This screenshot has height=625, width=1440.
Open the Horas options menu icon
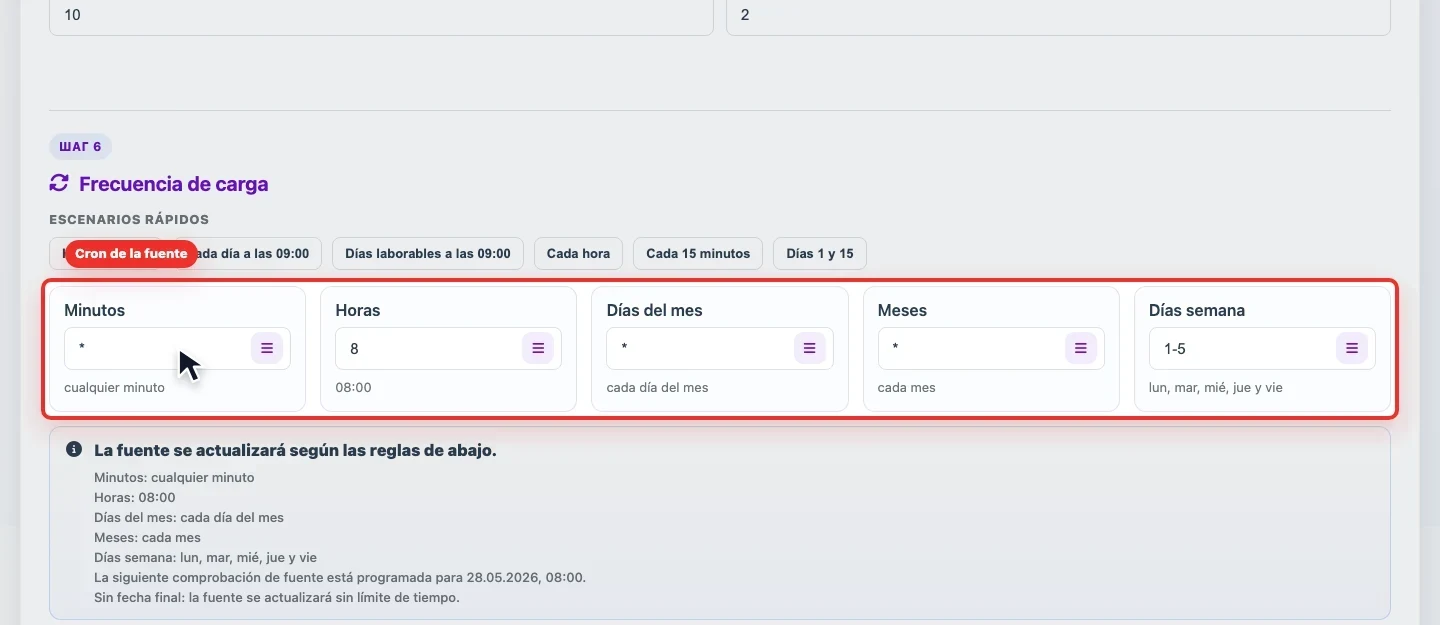538,348
